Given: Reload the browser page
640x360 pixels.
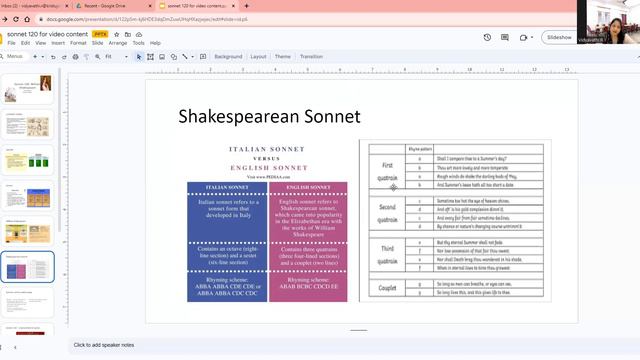Looking at the screenshot, I should [x=16, y=19].
